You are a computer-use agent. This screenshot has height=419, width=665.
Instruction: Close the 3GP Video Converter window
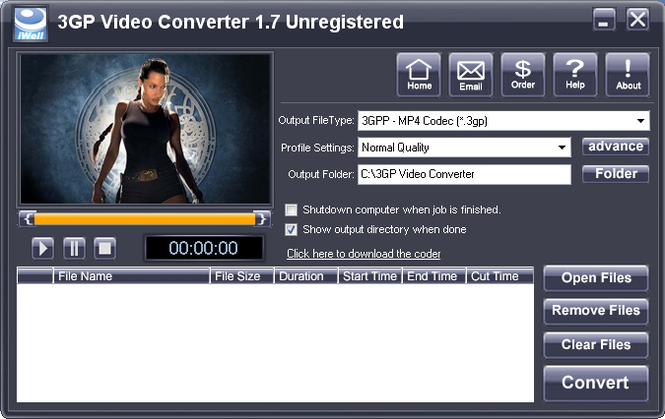pos(638,20)
